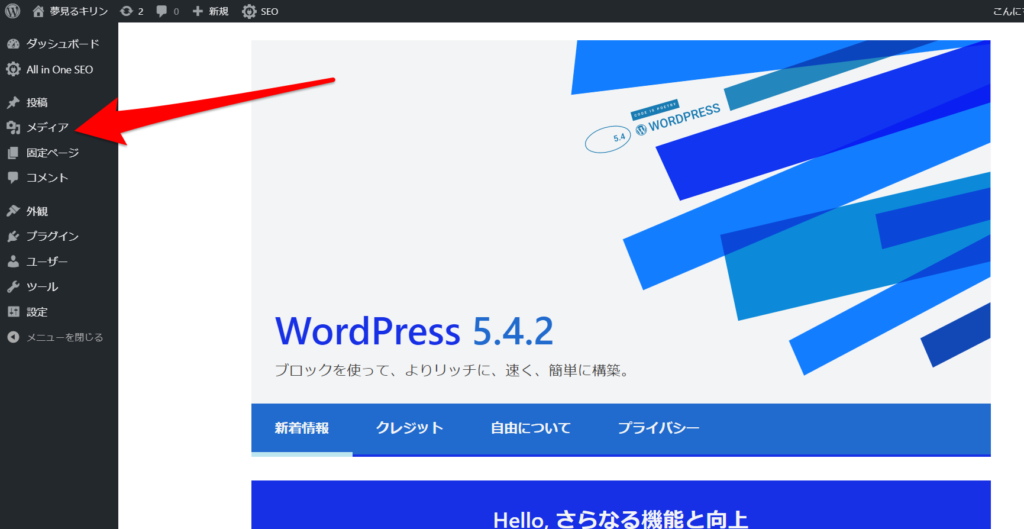Click the tagline ブロックを使って、よりリッチに

(452, 371)
